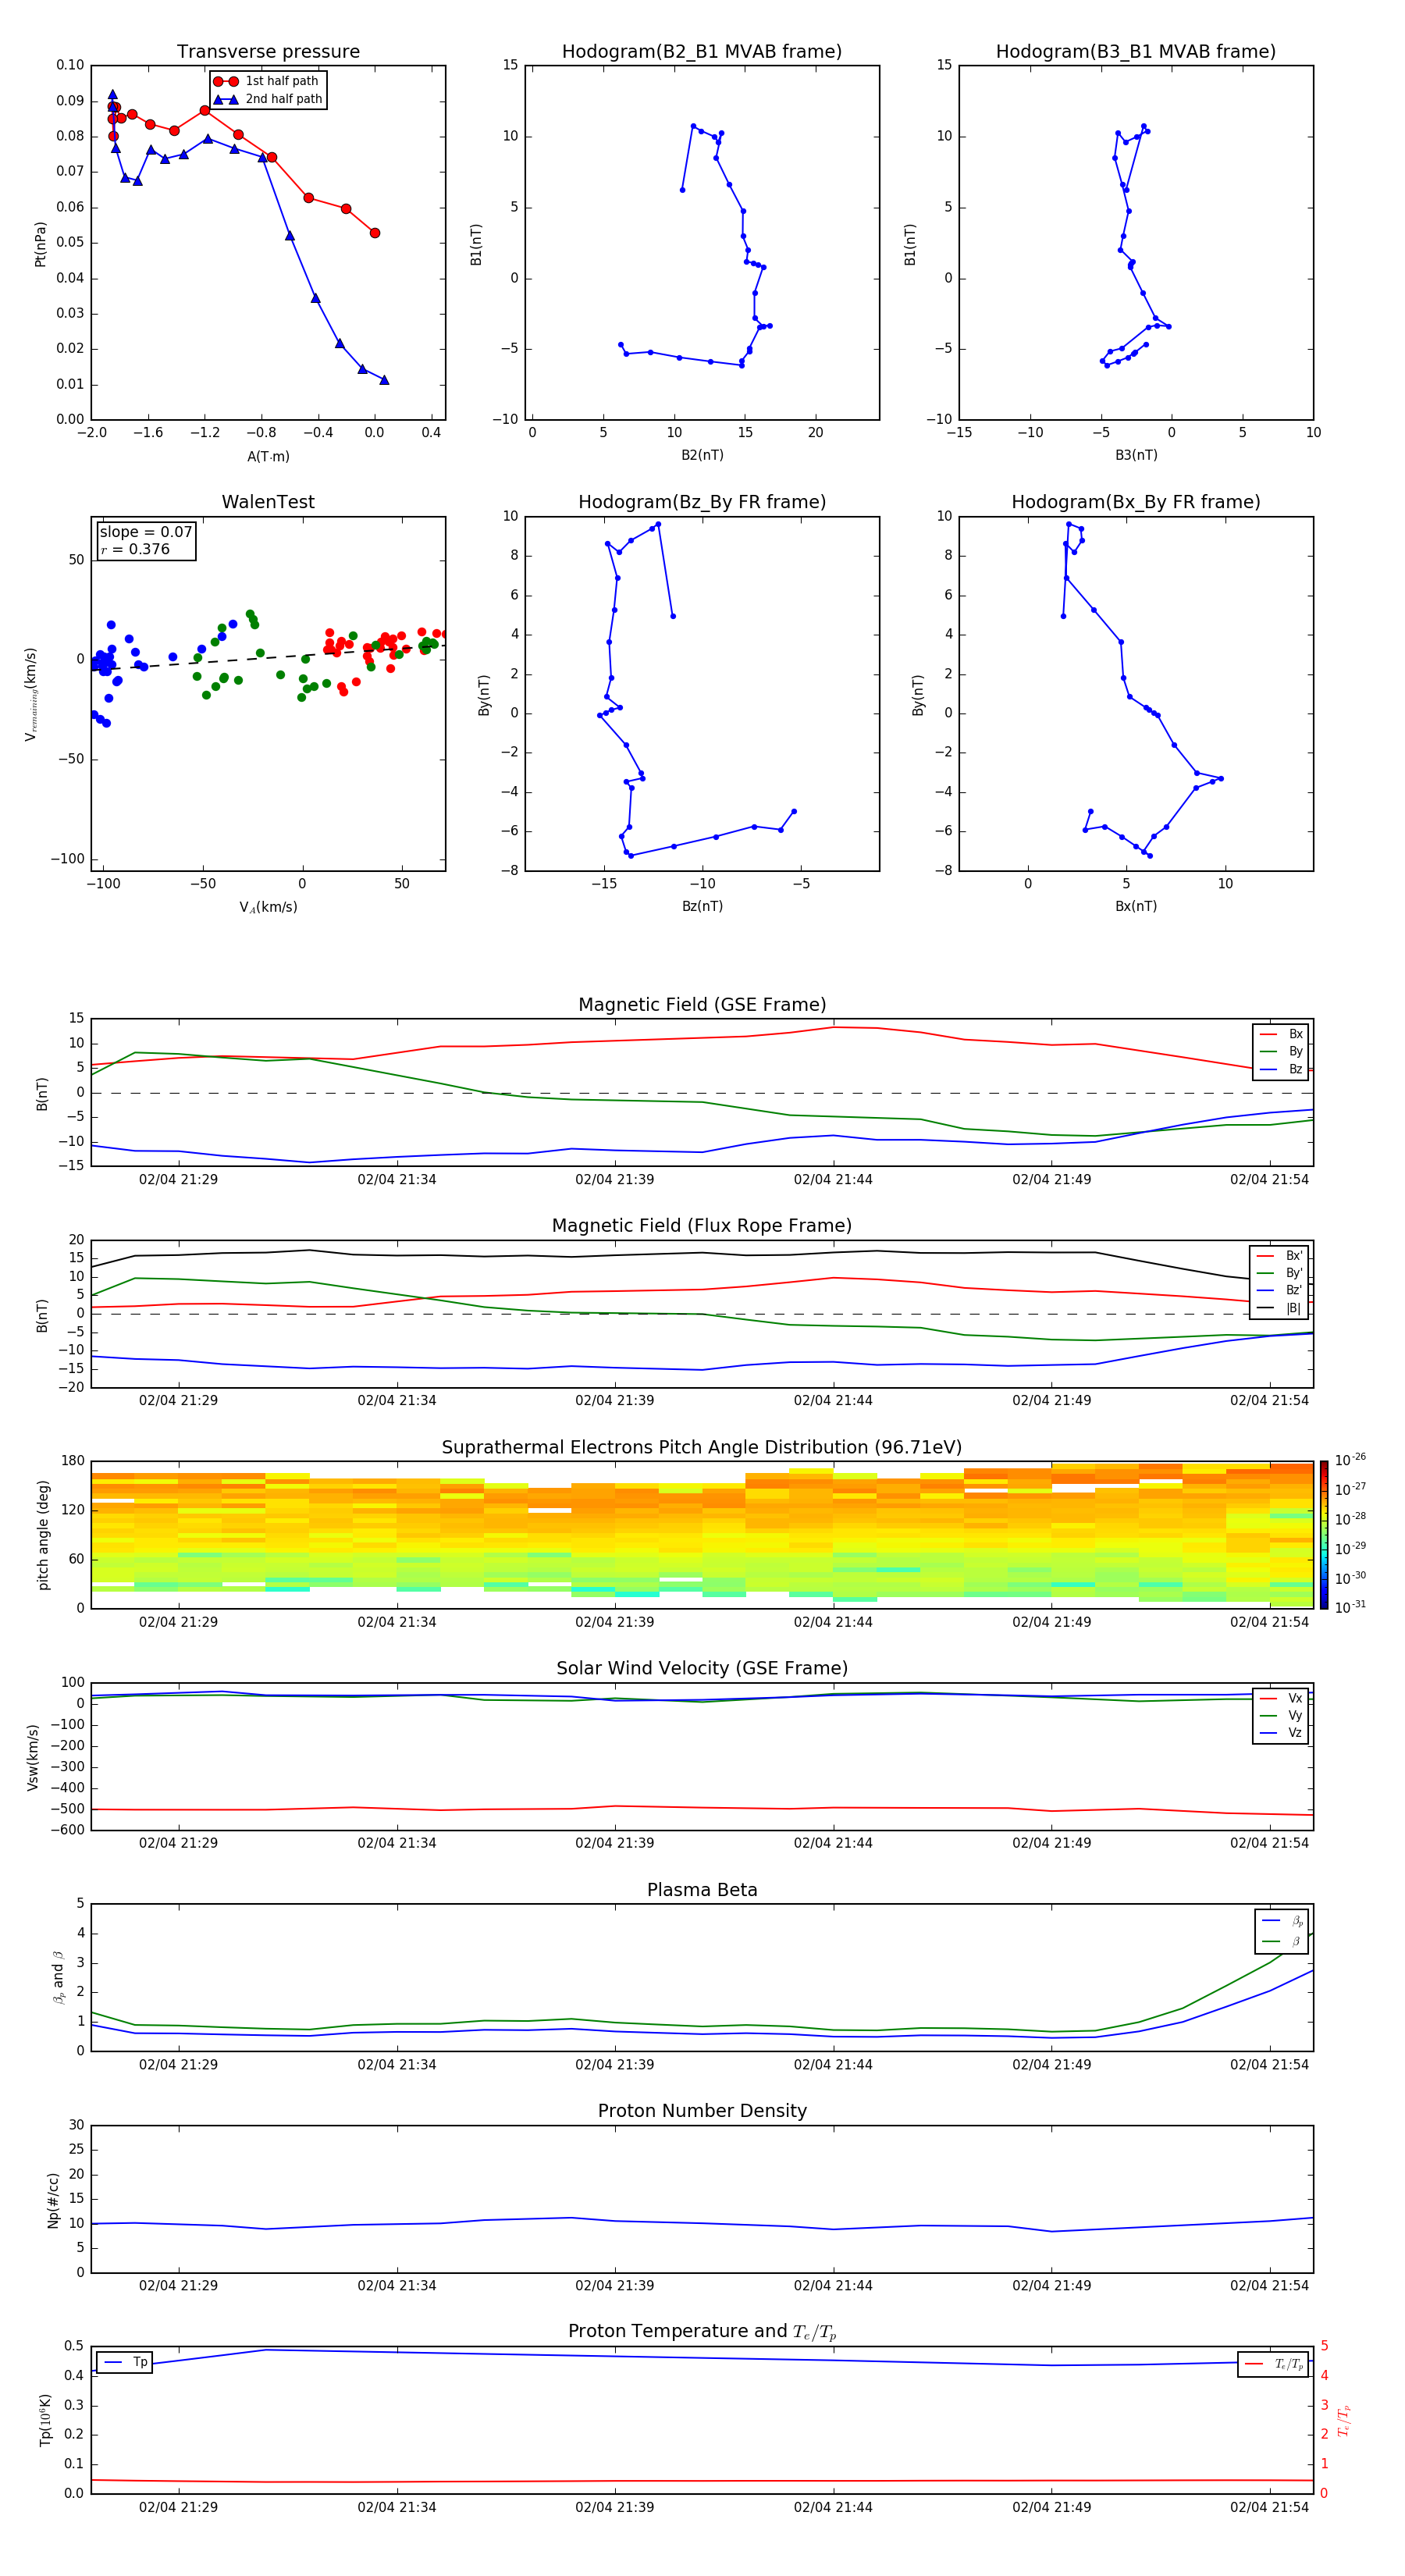Click the 'Bx' entry in GSE legend
Image resolution: width=1405 pixels, height=2576 pixels.
click(1281, 1034)
